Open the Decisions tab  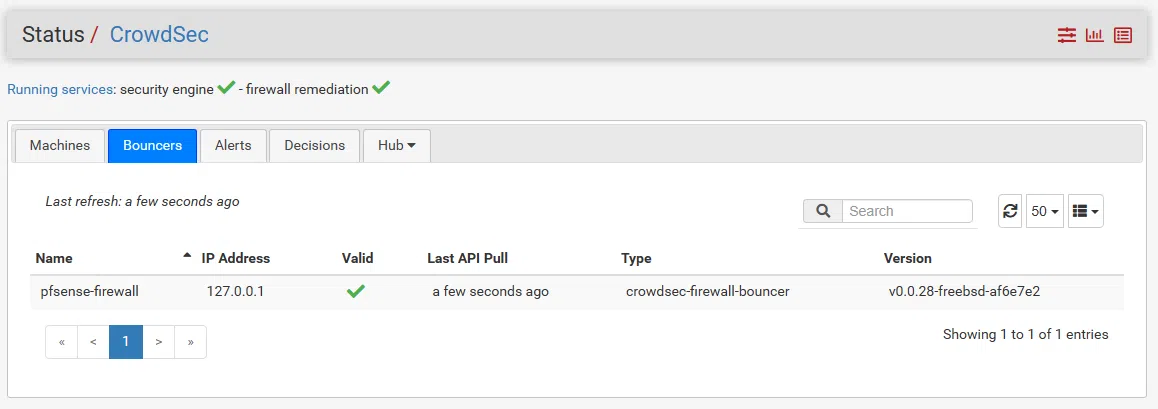pyautogui.click(x=314, y=145)
